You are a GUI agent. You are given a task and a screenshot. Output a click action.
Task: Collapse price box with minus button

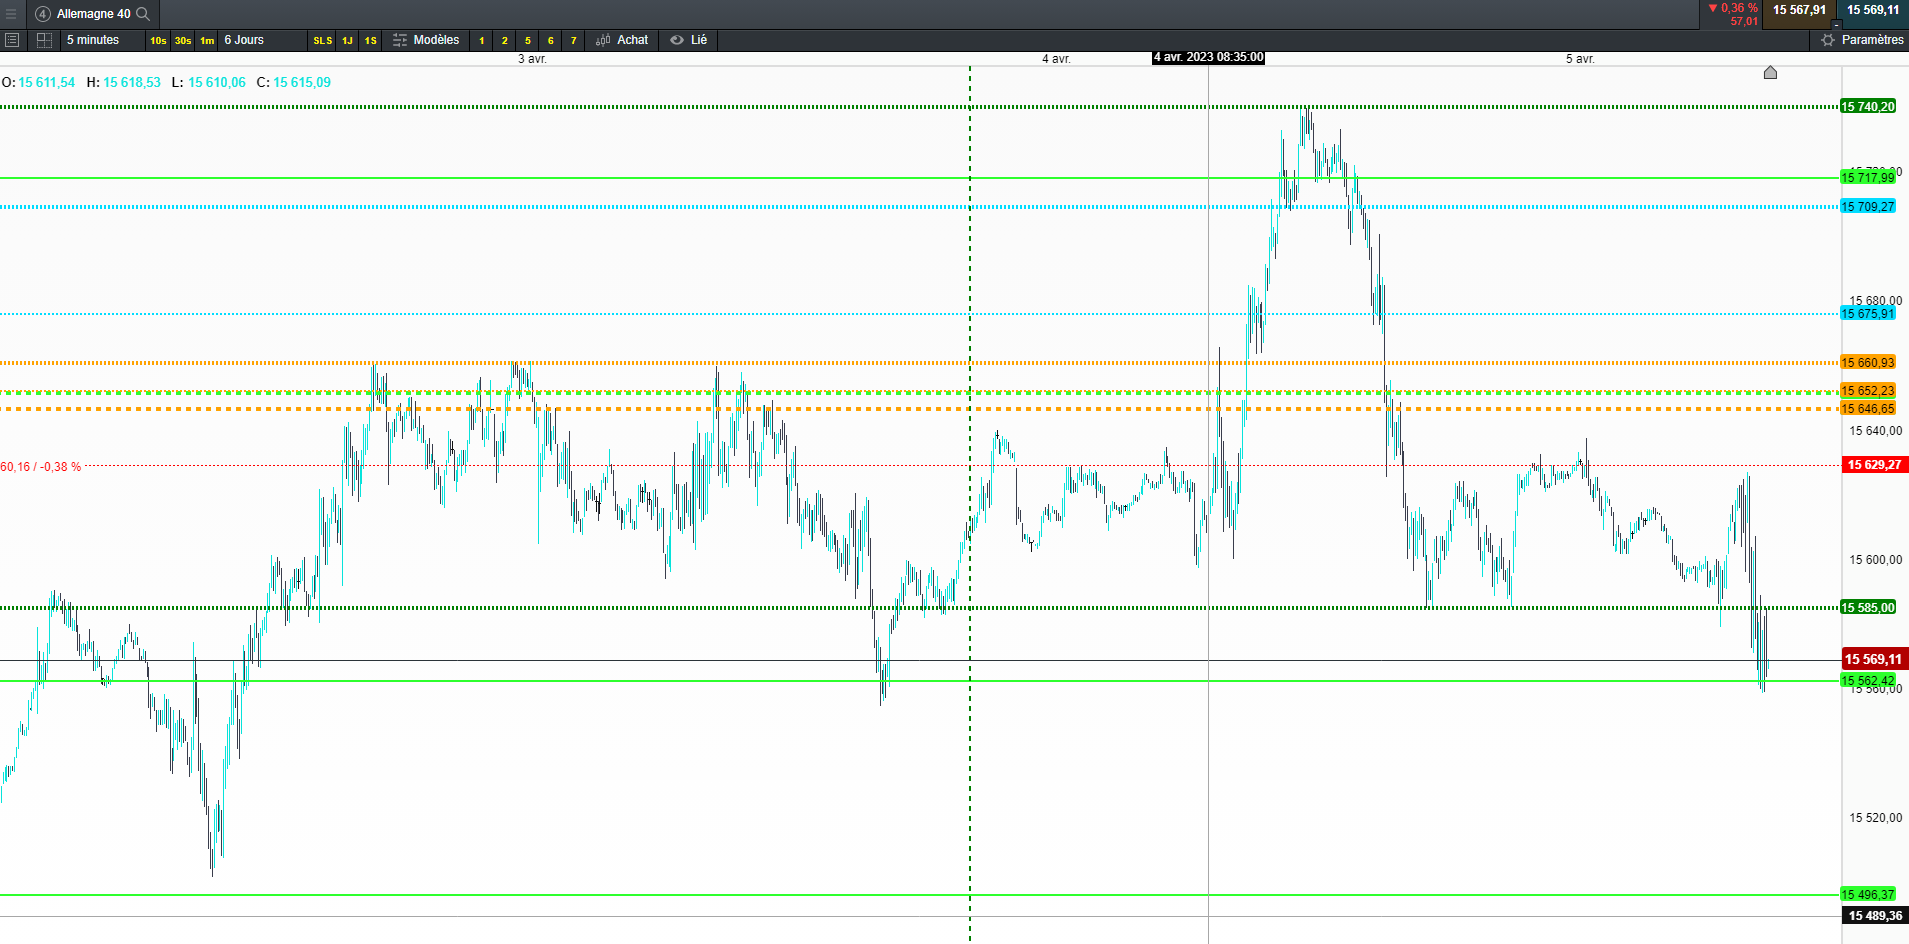point(1836,24)
